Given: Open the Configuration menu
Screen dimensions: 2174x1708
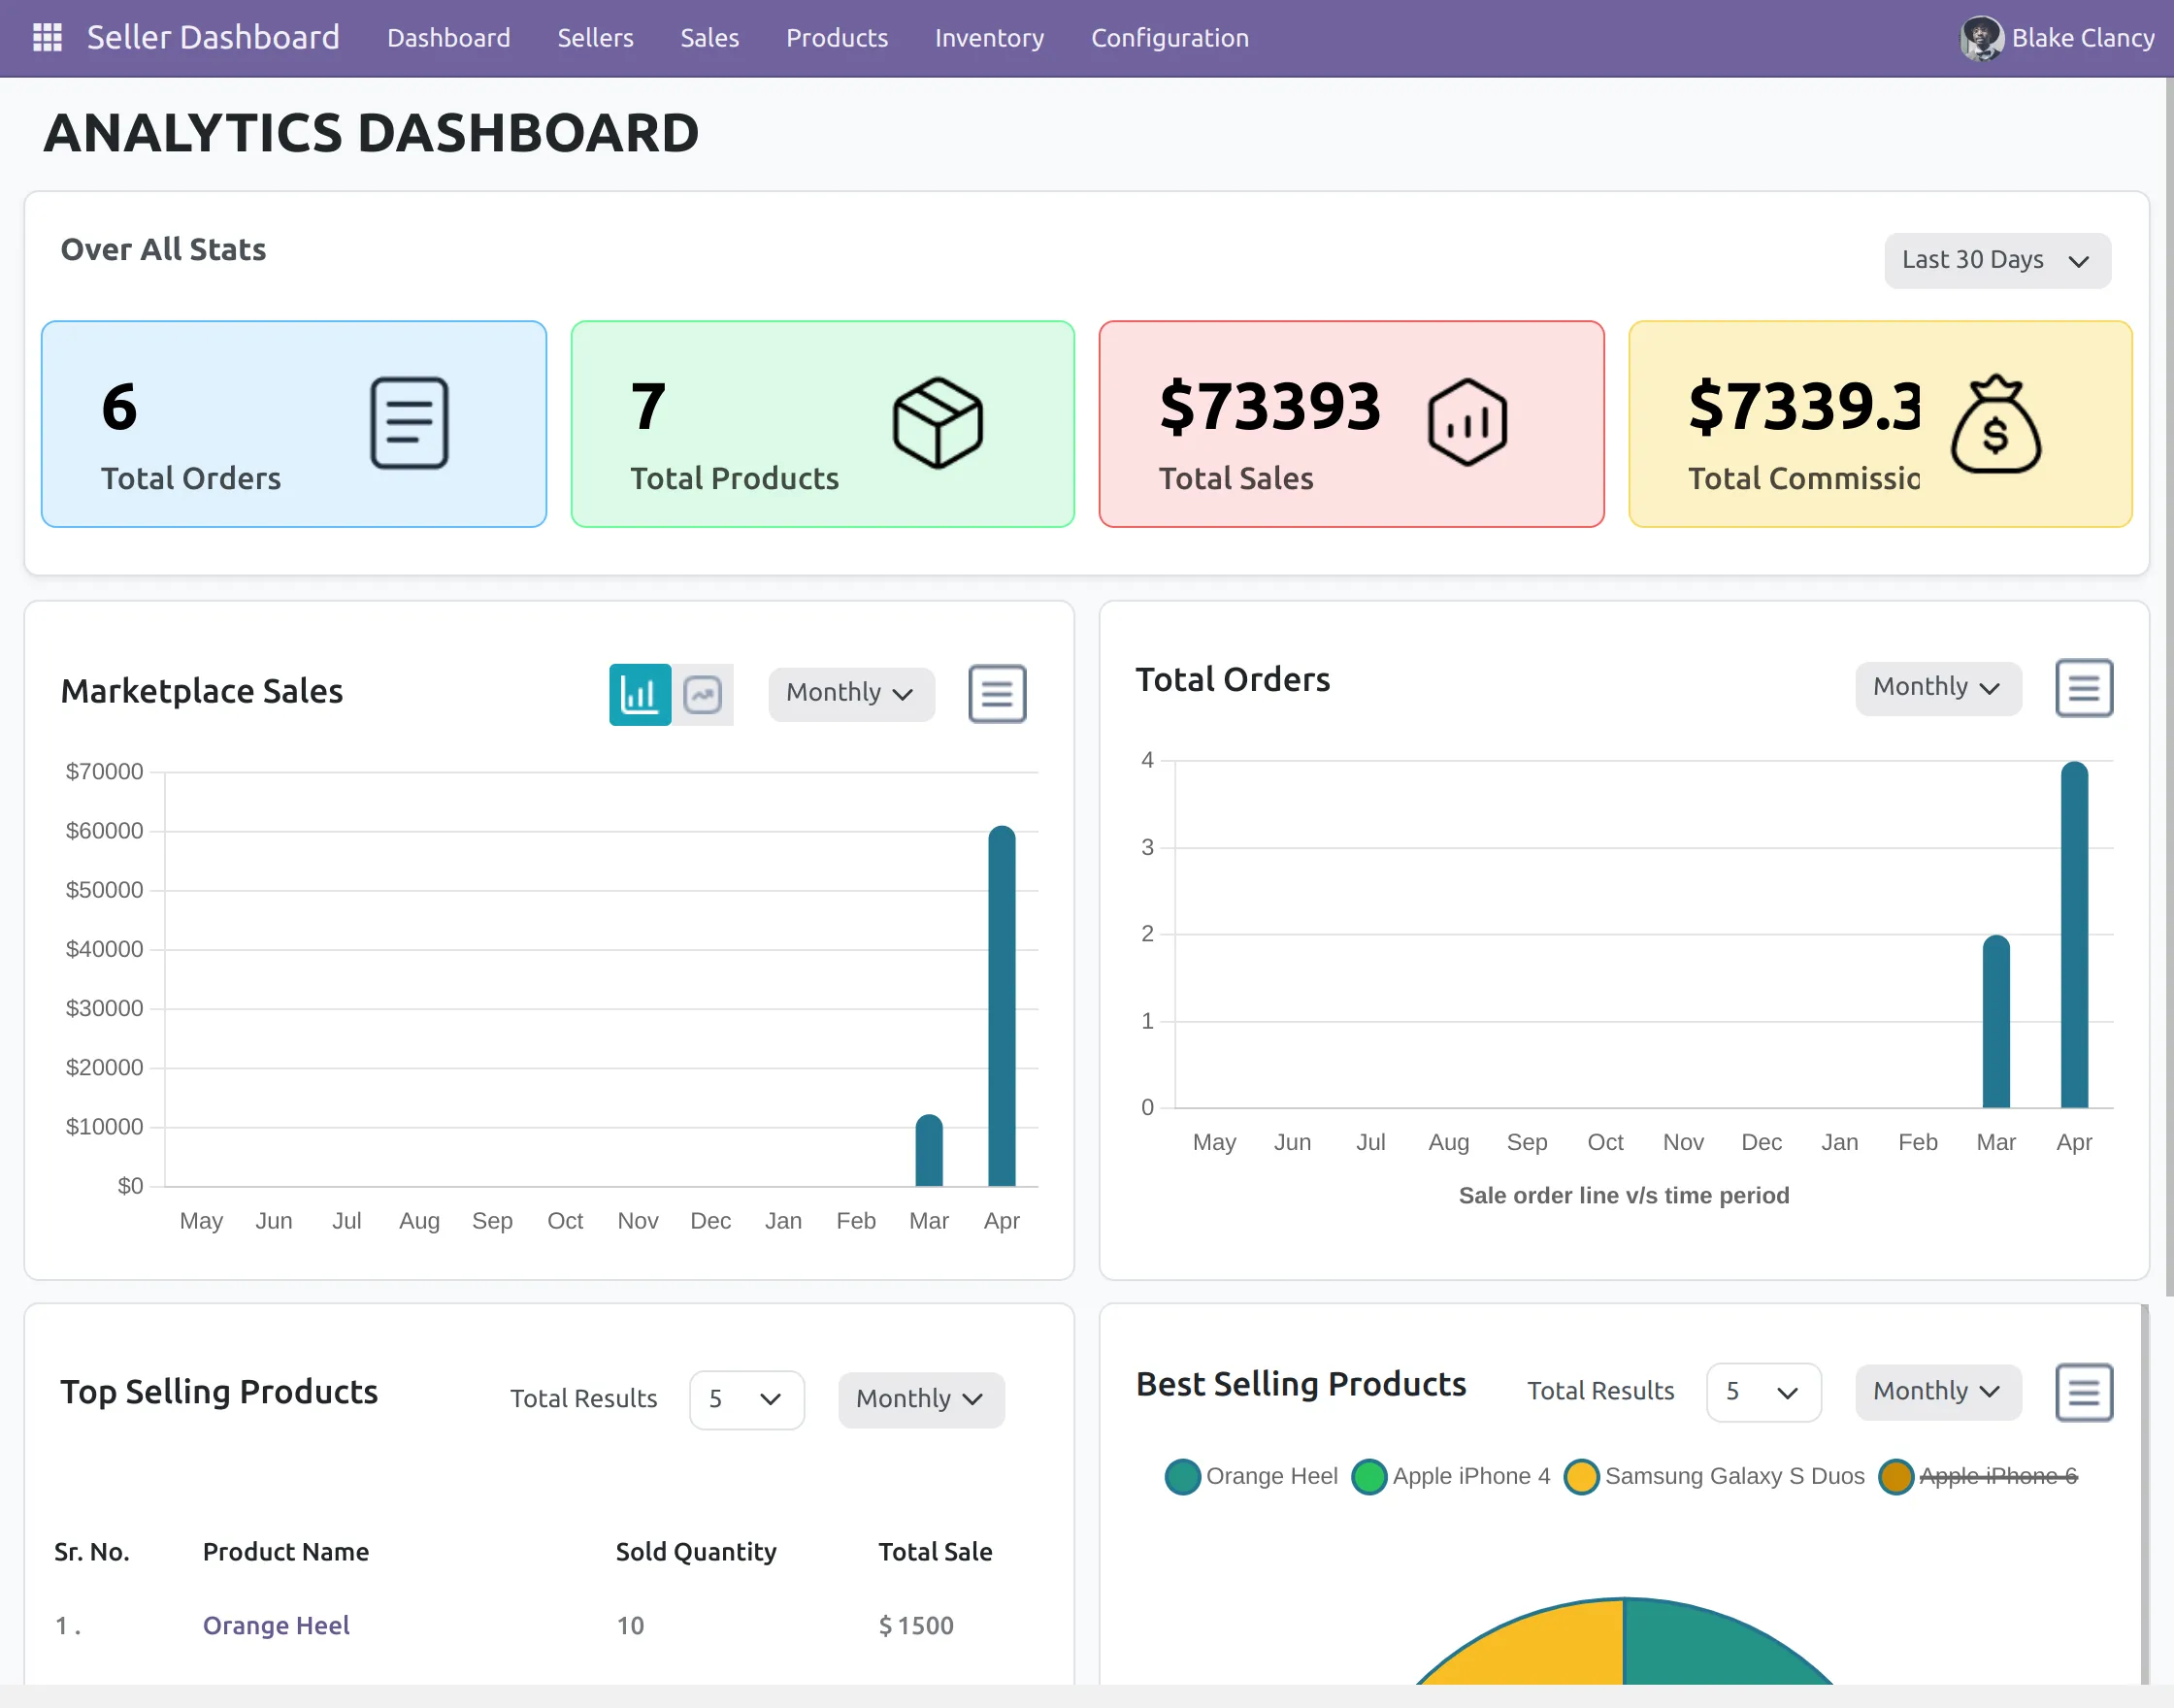Looking at the screenshot, I should pos(1169,38).
